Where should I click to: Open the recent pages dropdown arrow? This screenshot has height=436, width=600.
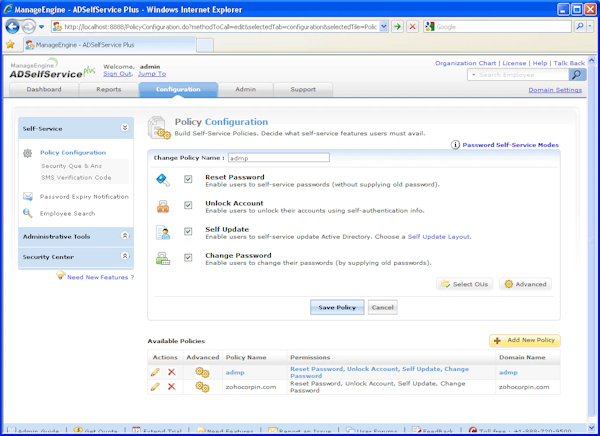(x=41, y=27)
